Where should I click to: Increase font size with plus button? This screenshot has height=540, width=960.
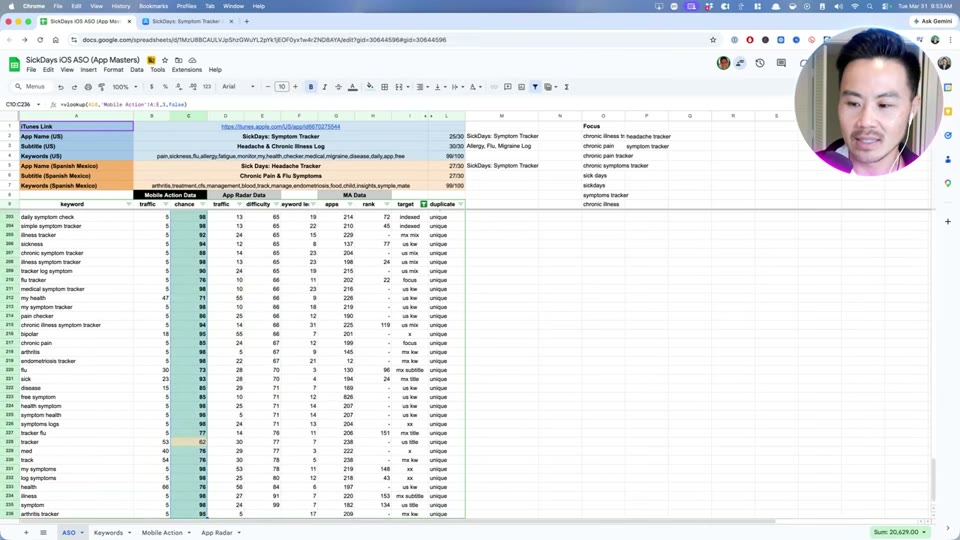(295, 87)
